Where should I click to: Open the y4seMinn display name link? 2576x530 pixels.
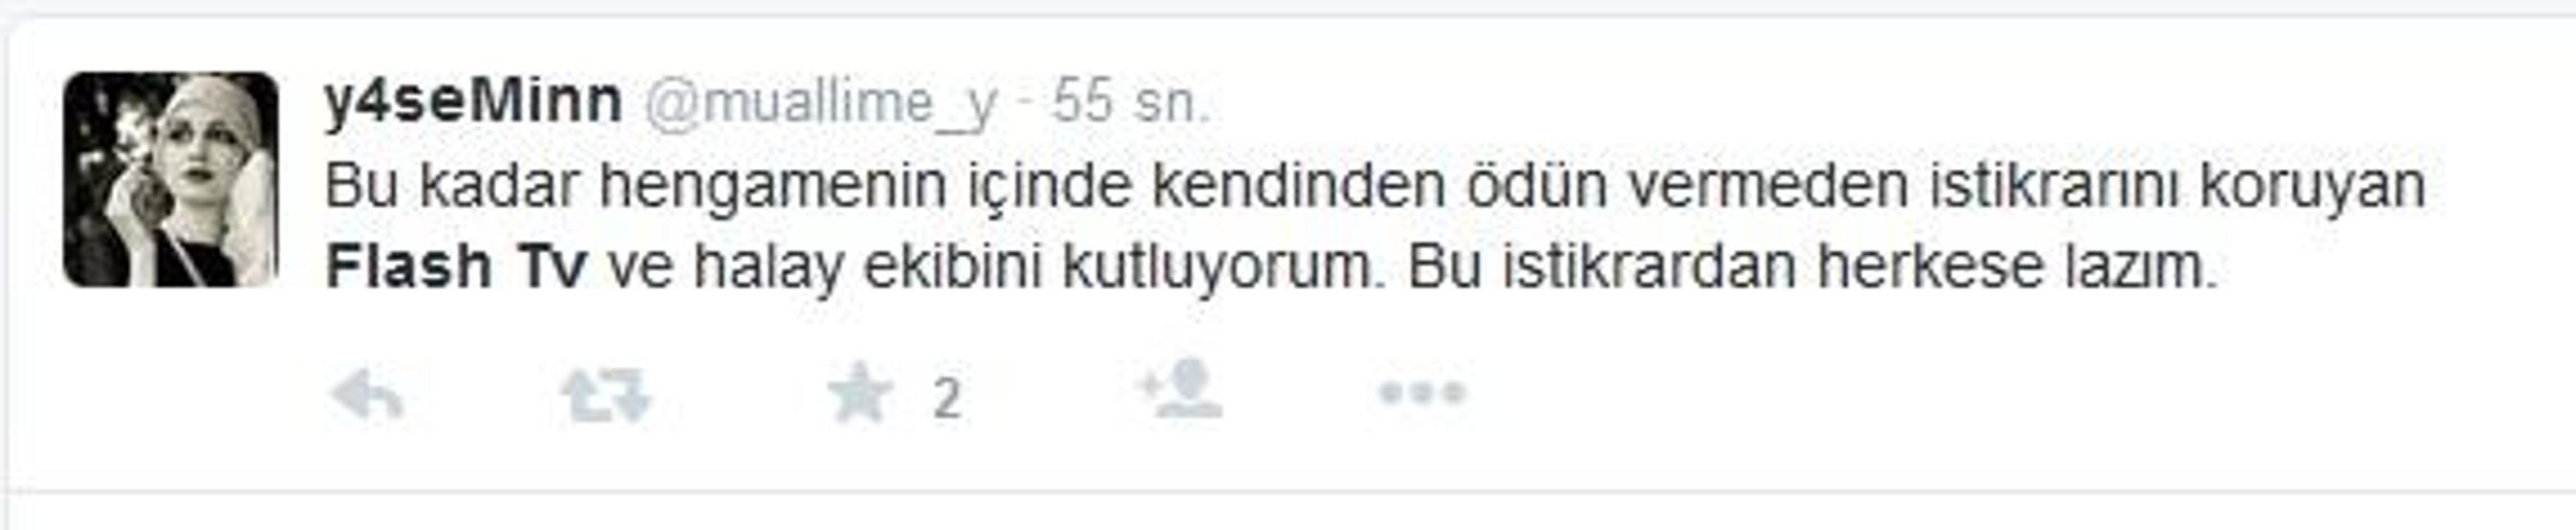click(473, 102)
